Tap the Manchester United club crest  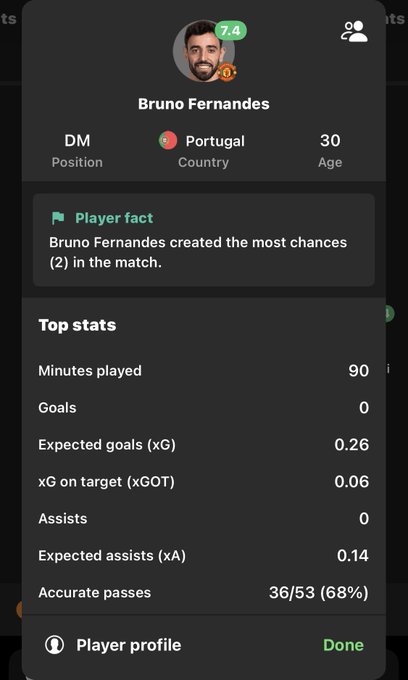tap(227, 72)
